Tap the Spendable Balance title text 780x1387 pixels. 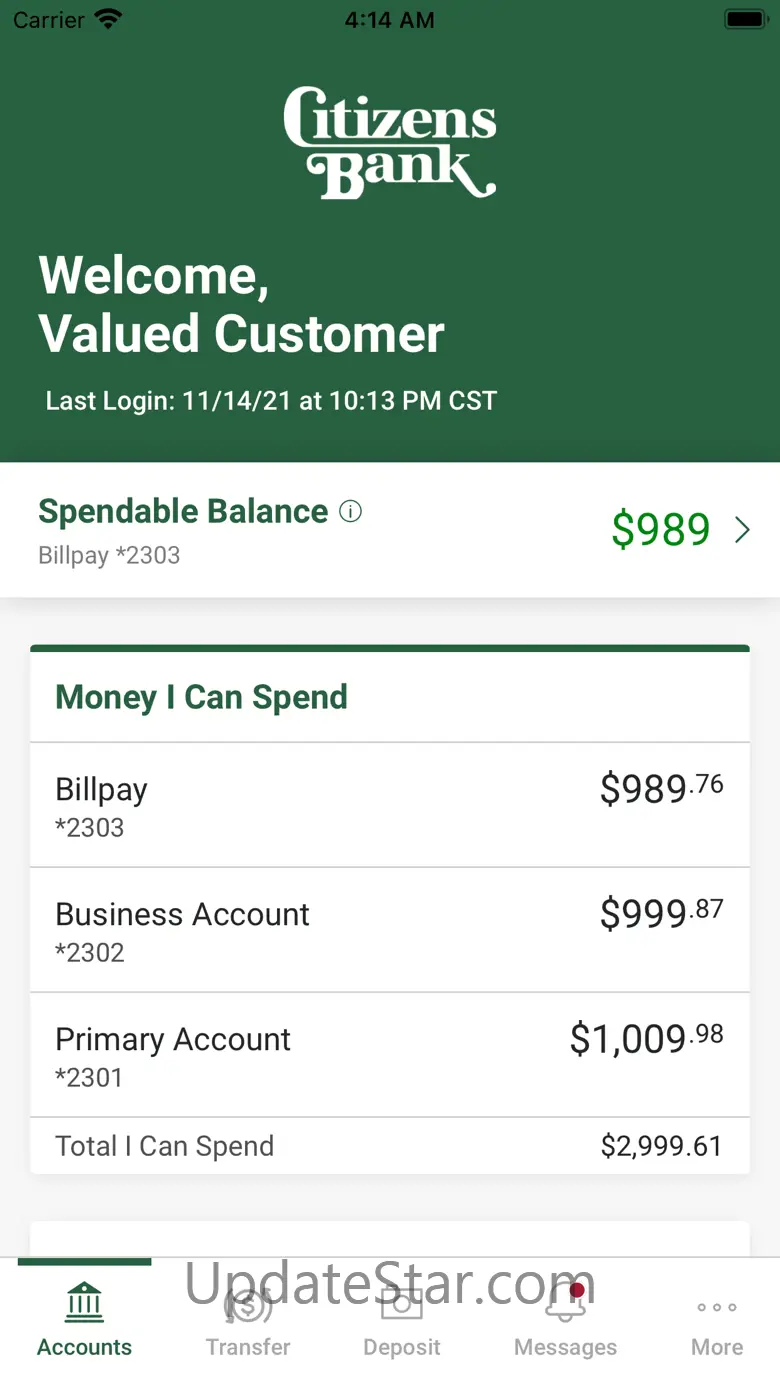coord(183,511)
